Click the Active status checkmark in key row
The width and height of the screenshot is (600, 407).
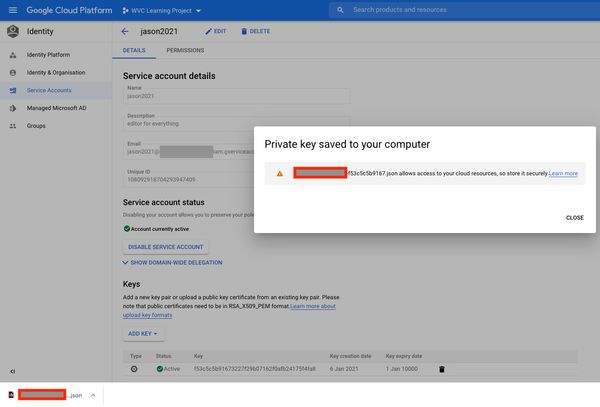(x=160, y=369)
